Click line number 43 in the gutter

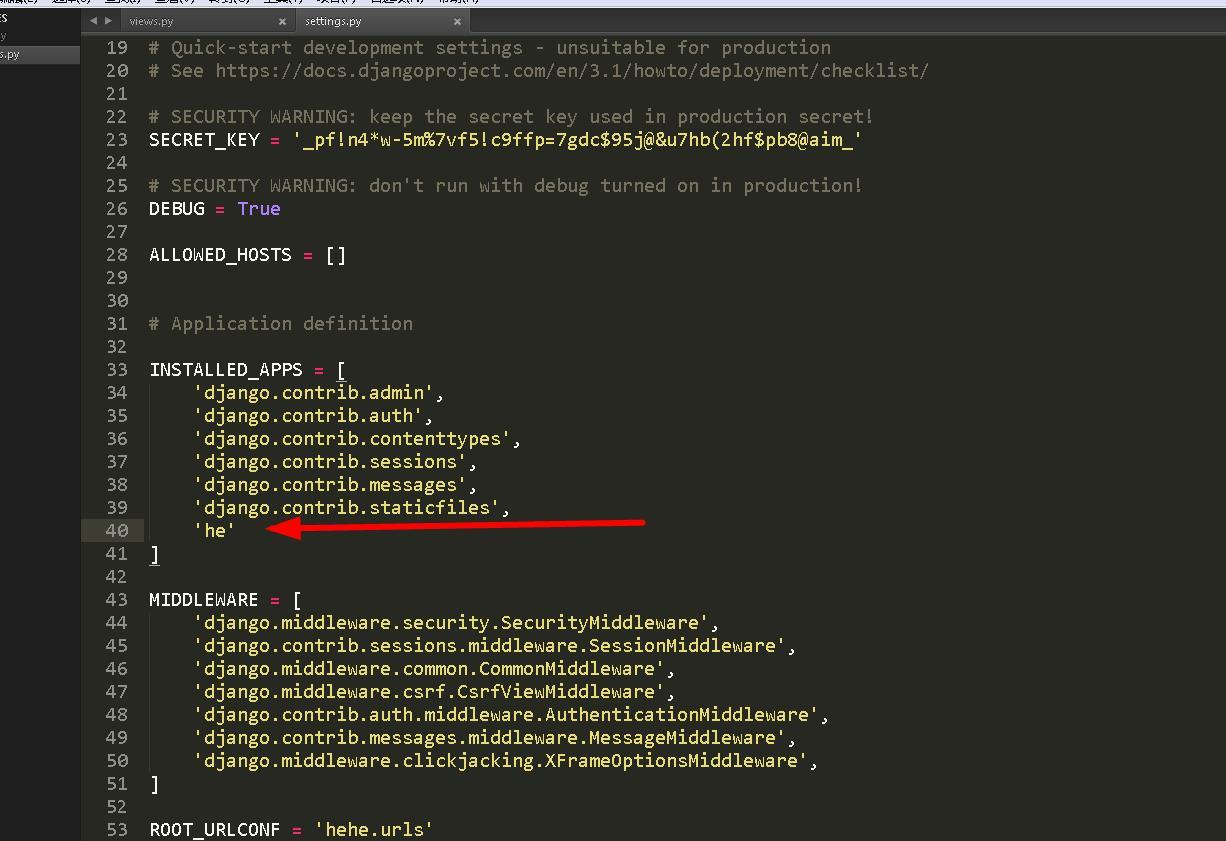click(x=117, y=599)
